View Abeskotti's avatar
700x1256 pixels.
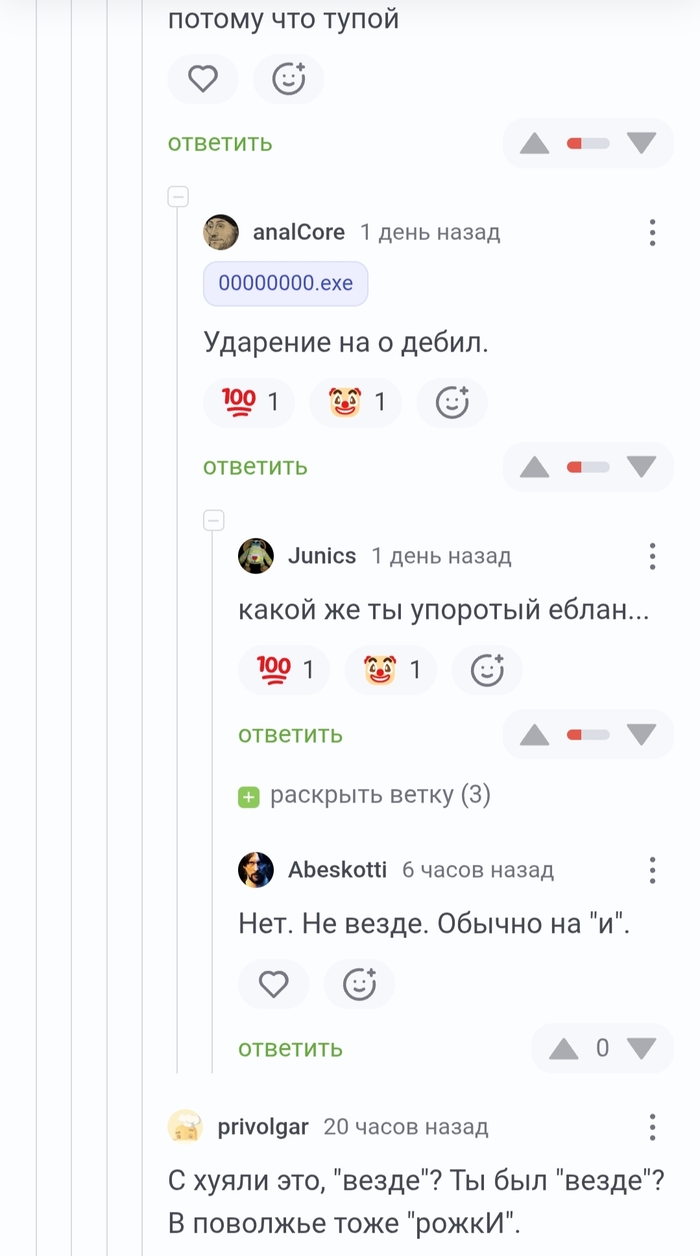[x=256, y=870]
